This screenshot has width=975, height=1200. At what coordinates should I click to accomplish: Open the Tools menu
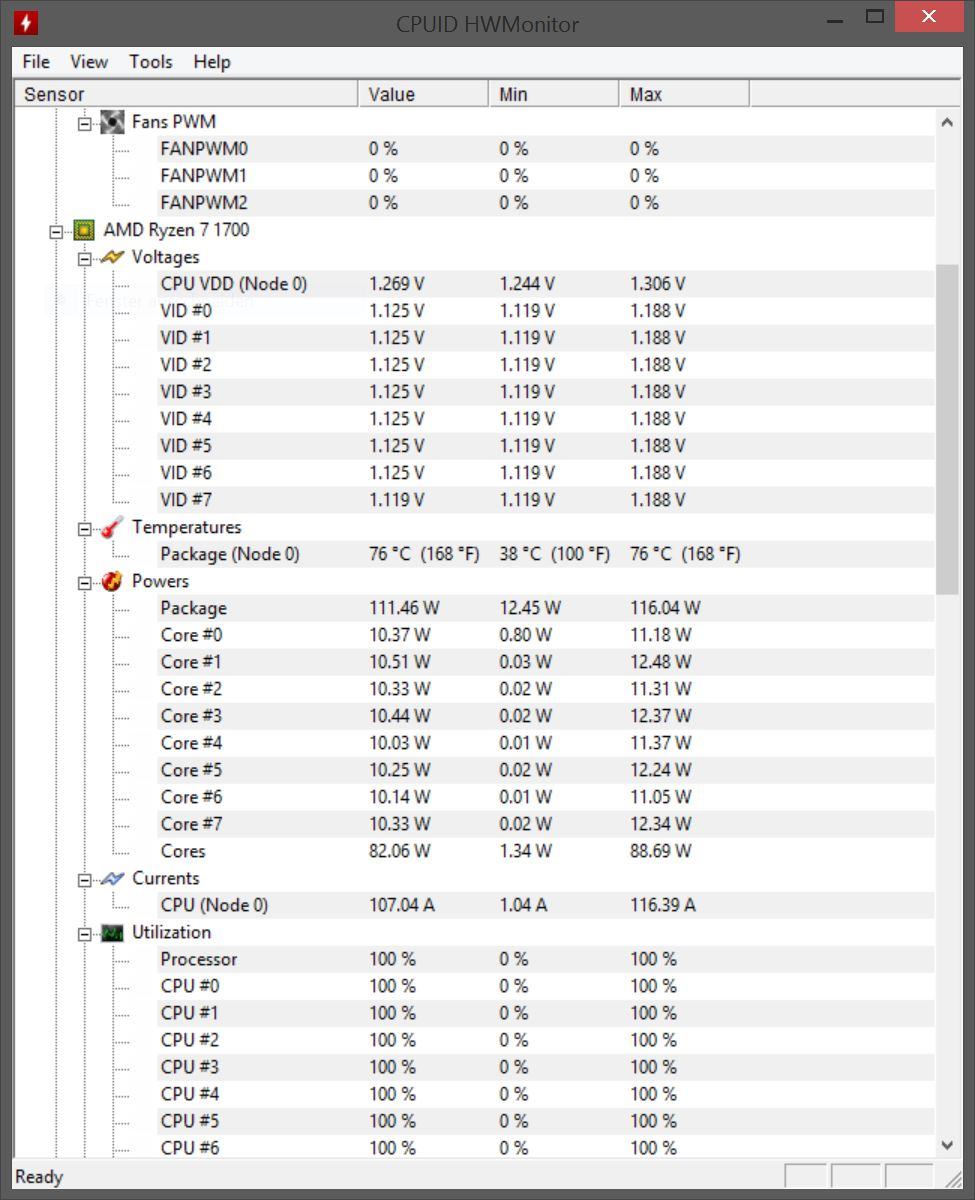151,62
